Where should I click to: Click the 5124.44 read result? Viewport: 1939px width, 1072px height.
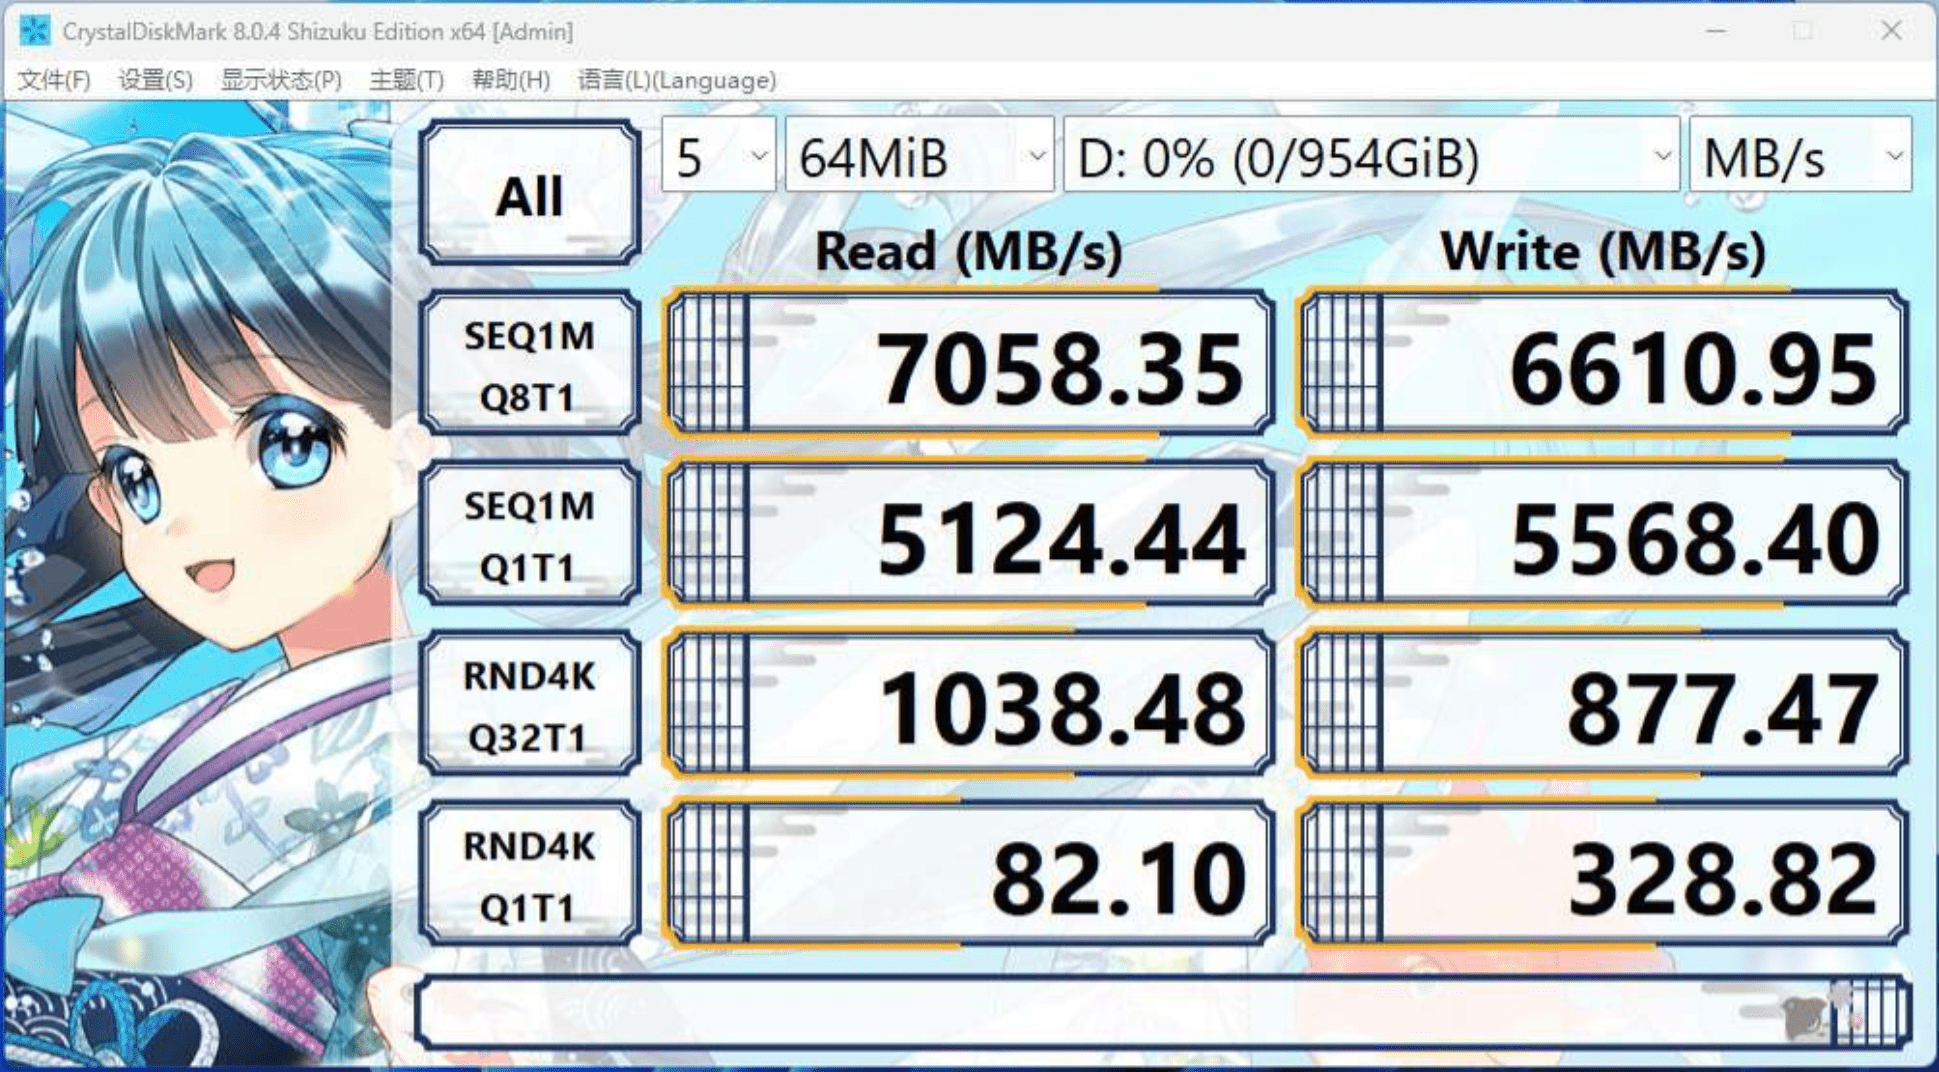click(x=969, y=534)
